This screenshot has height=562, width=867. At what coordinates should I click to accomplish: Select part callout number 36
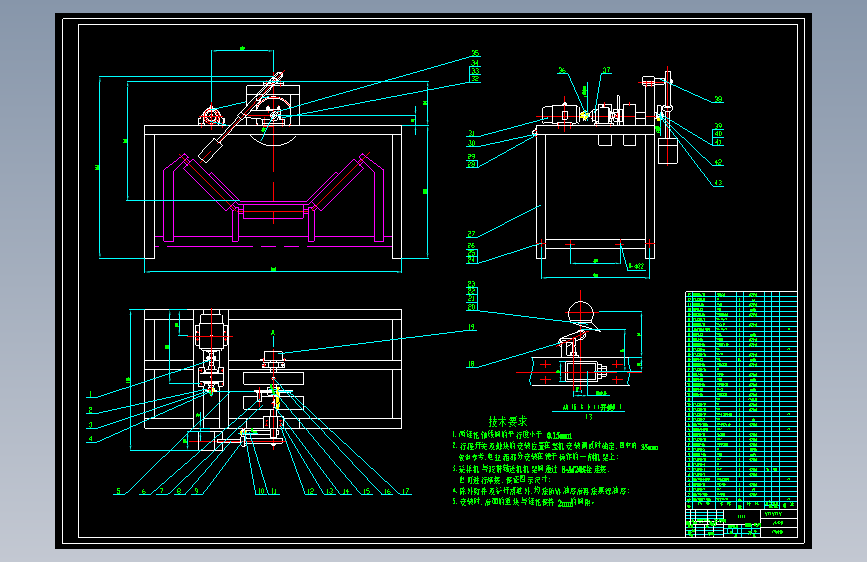[562, 70]
